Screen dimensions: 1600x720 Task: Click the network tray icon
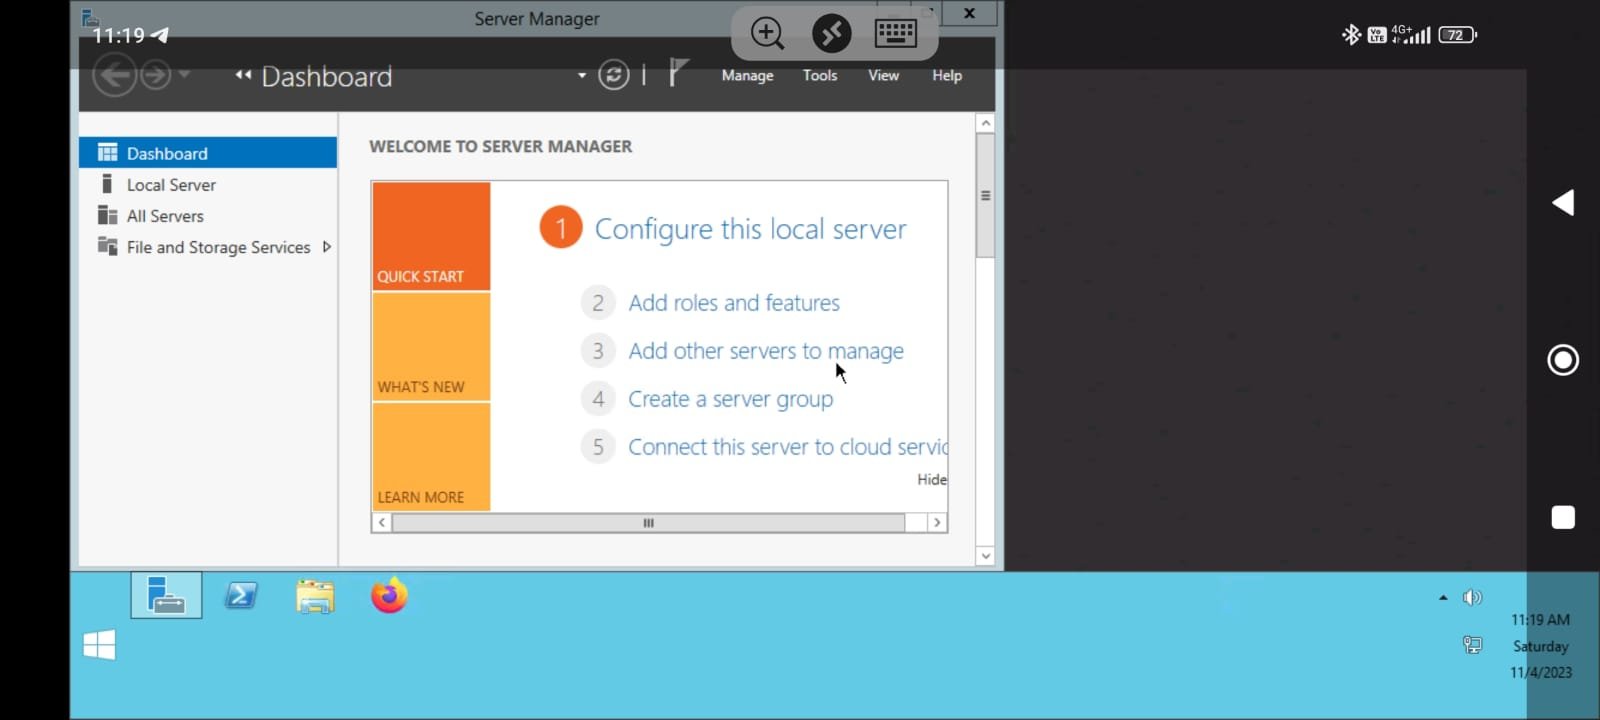point(1472,645)
